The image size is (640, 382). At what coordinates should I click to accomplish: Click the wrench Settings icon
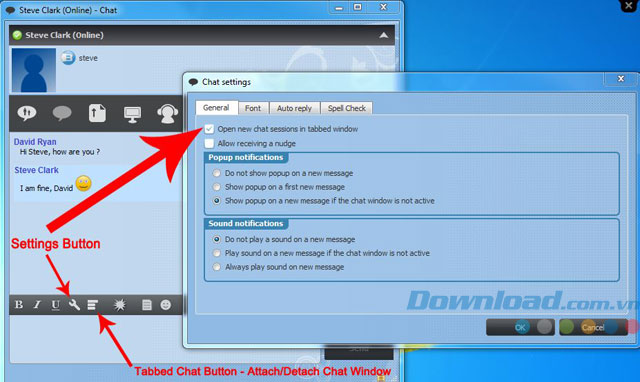click(x=74, y=304)
